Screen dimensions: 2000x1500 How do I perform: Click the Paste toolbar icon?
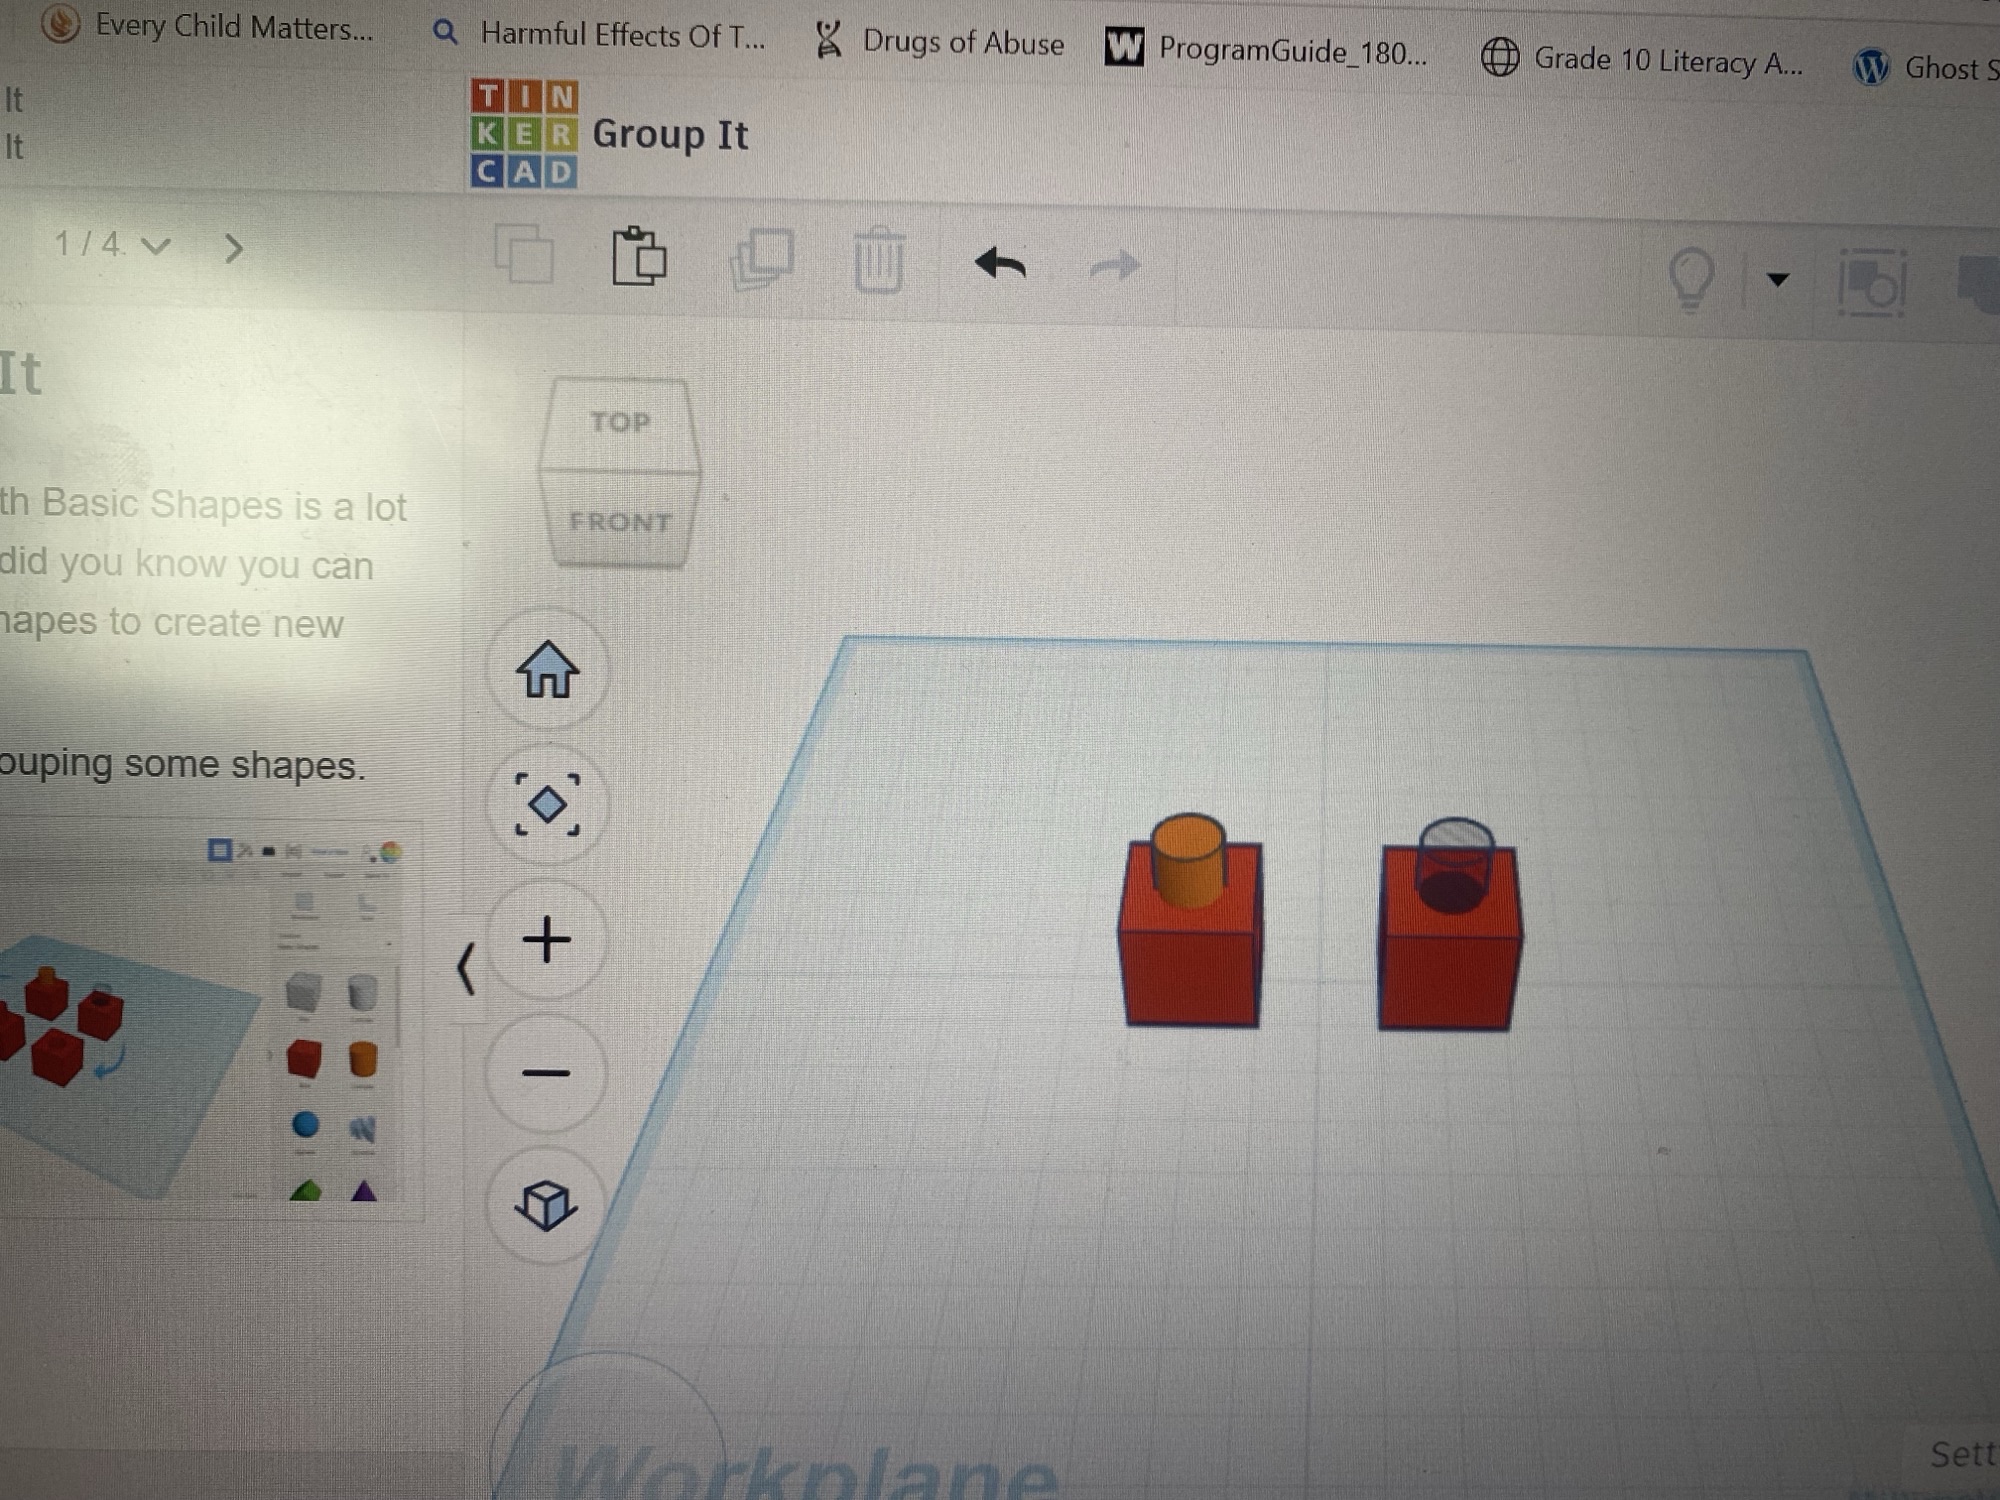639,257
